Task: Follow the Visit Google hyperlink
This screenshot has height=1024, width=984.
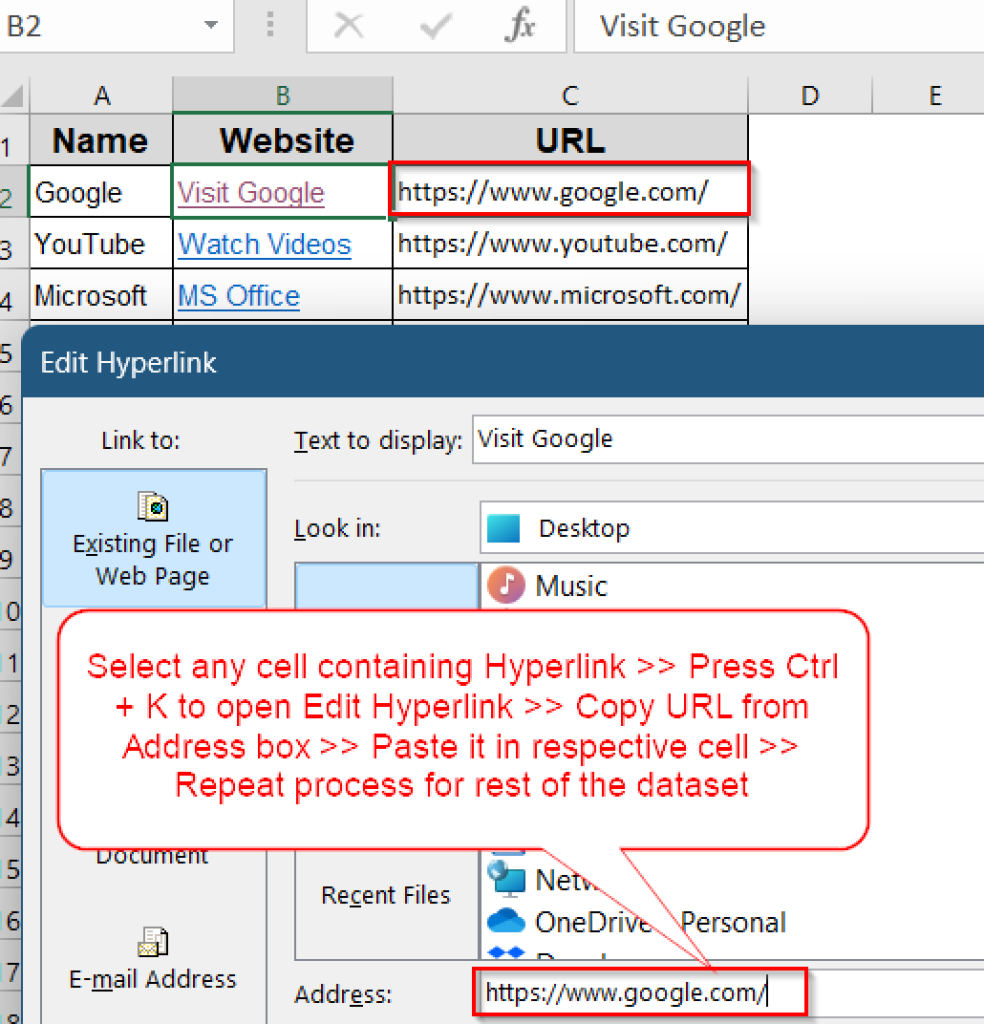Action: coord(250,192)
